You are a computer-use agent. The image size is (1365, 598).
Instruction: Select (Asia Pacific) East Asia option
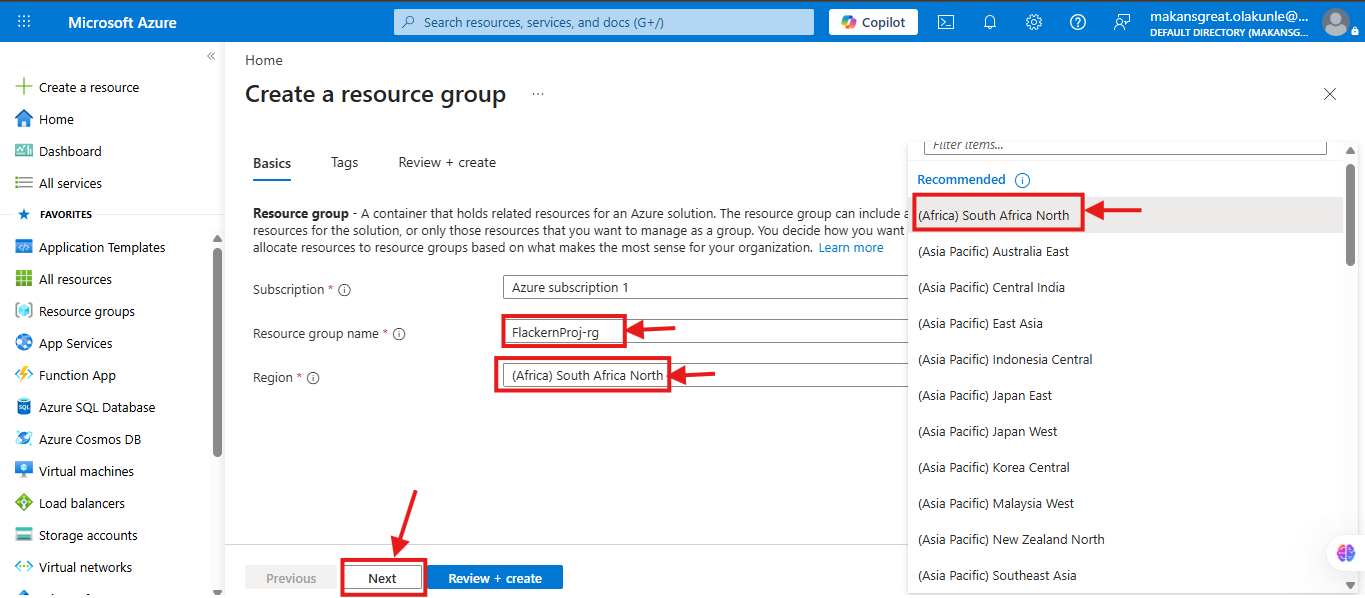pos(1125,323)
